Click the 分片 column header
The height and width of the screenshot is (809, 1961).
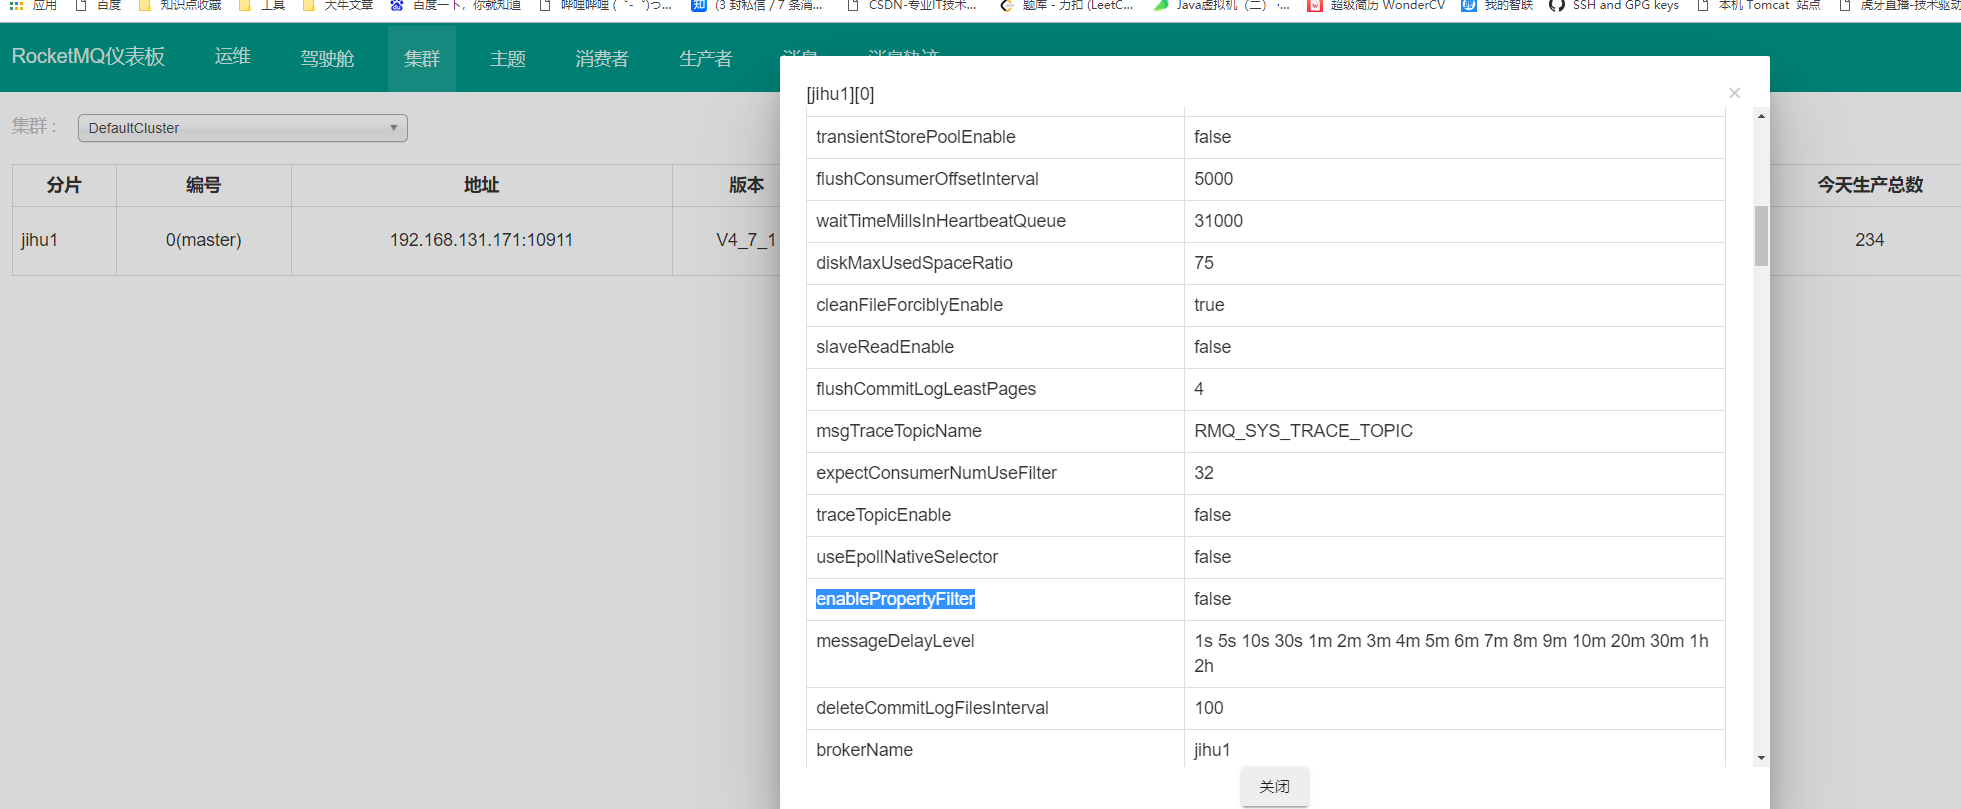[64, 185]
